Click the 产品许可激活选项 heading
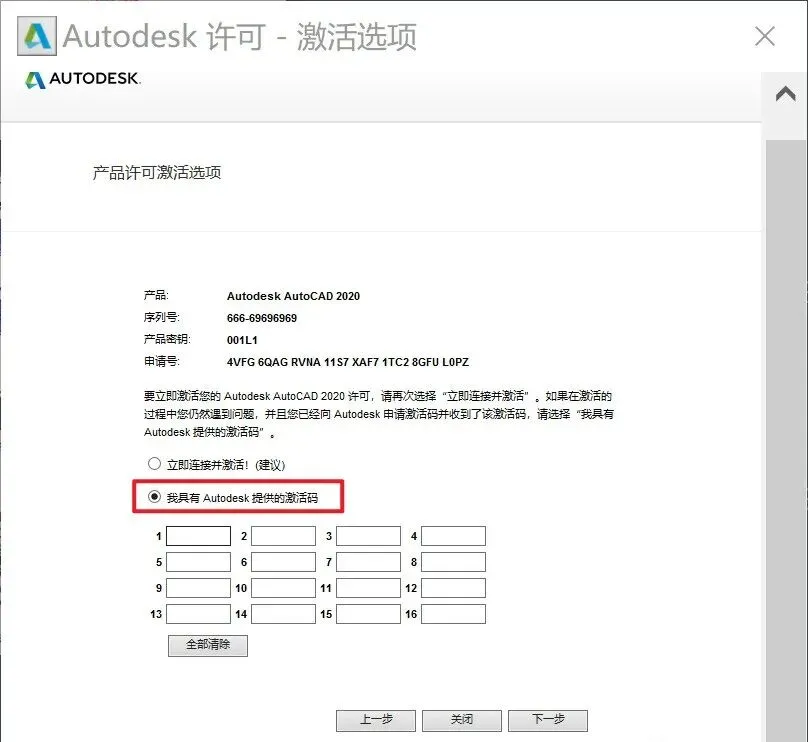This screenshot has height=742, width=808. click(157, 173)
